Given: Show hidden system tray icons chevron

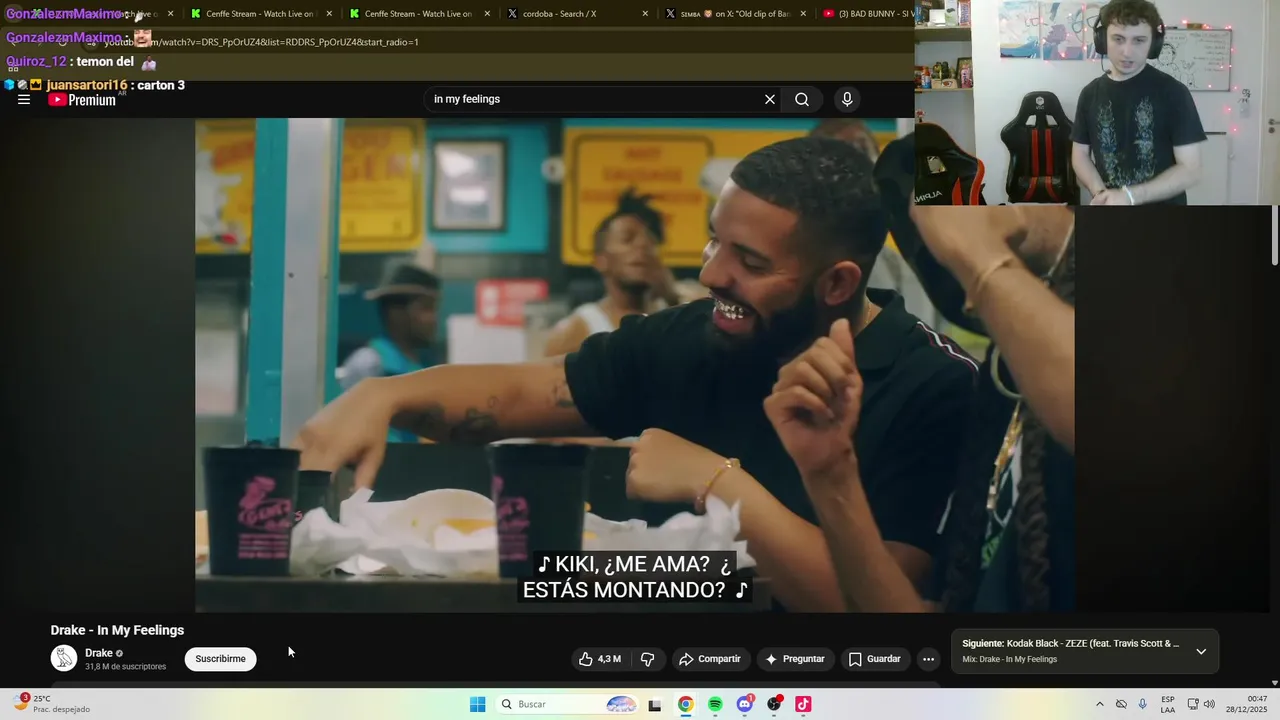Looking at the screenshot, I should [1100, 704].
